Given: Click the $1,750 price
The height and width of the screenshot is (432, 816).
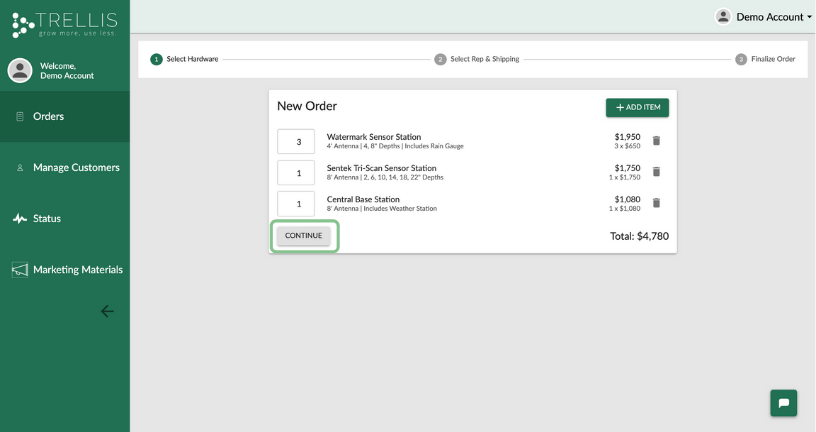Looking at the screenshot, I should coord(627,168).
